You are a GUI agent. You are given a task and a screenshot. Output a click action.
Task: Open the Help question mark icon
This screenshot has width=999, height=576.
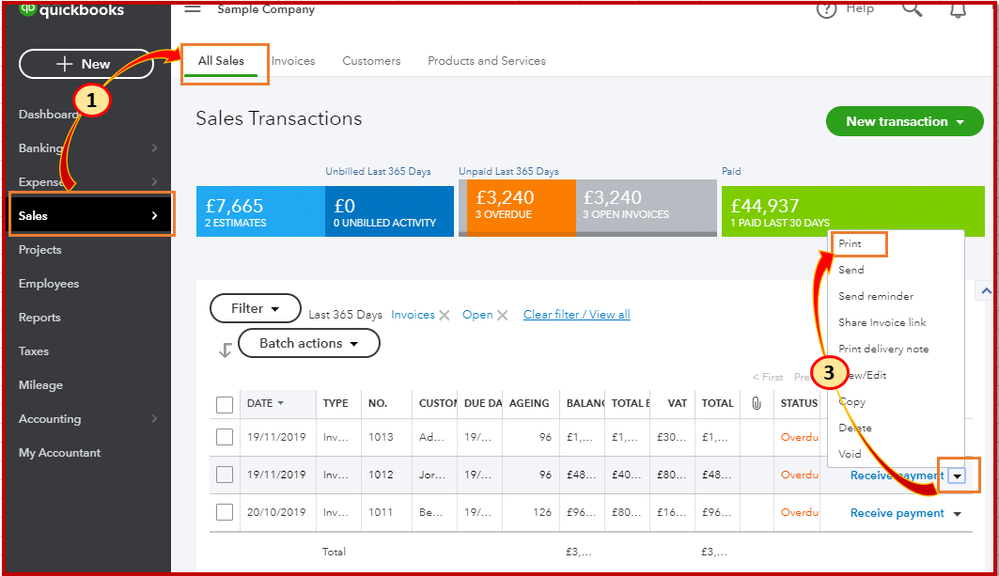(x=826, y=9)
